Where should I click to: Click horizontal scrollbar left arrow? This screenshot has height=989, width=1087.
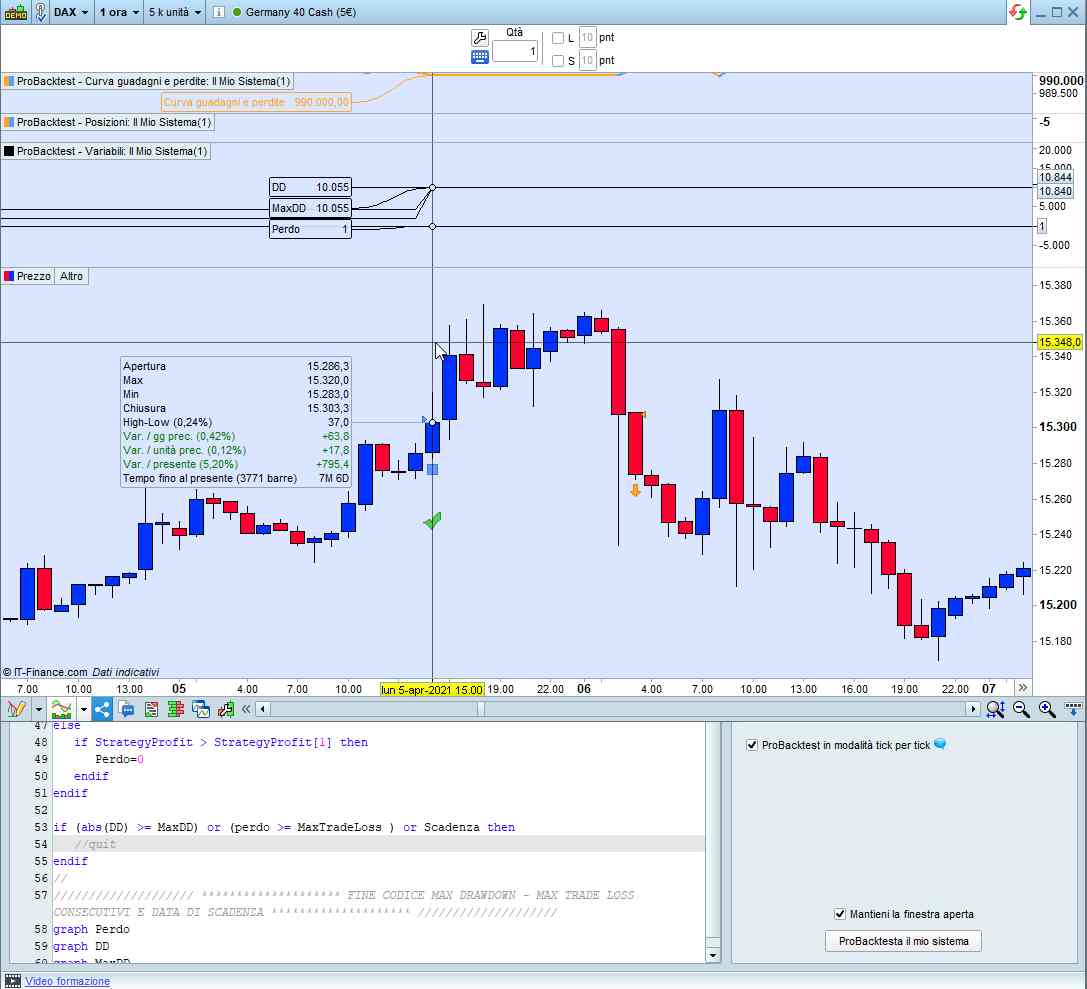tap(263, 709)
